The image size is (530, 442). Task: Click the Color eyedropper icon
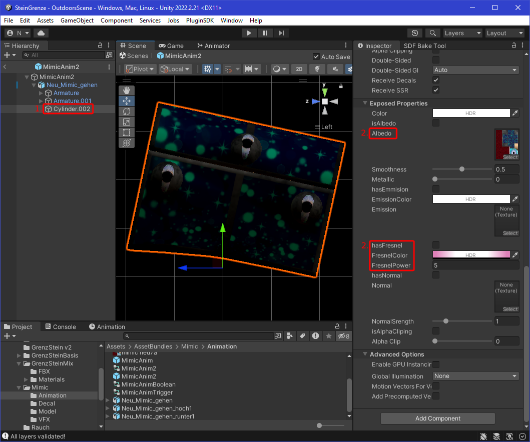click(515, 113)
